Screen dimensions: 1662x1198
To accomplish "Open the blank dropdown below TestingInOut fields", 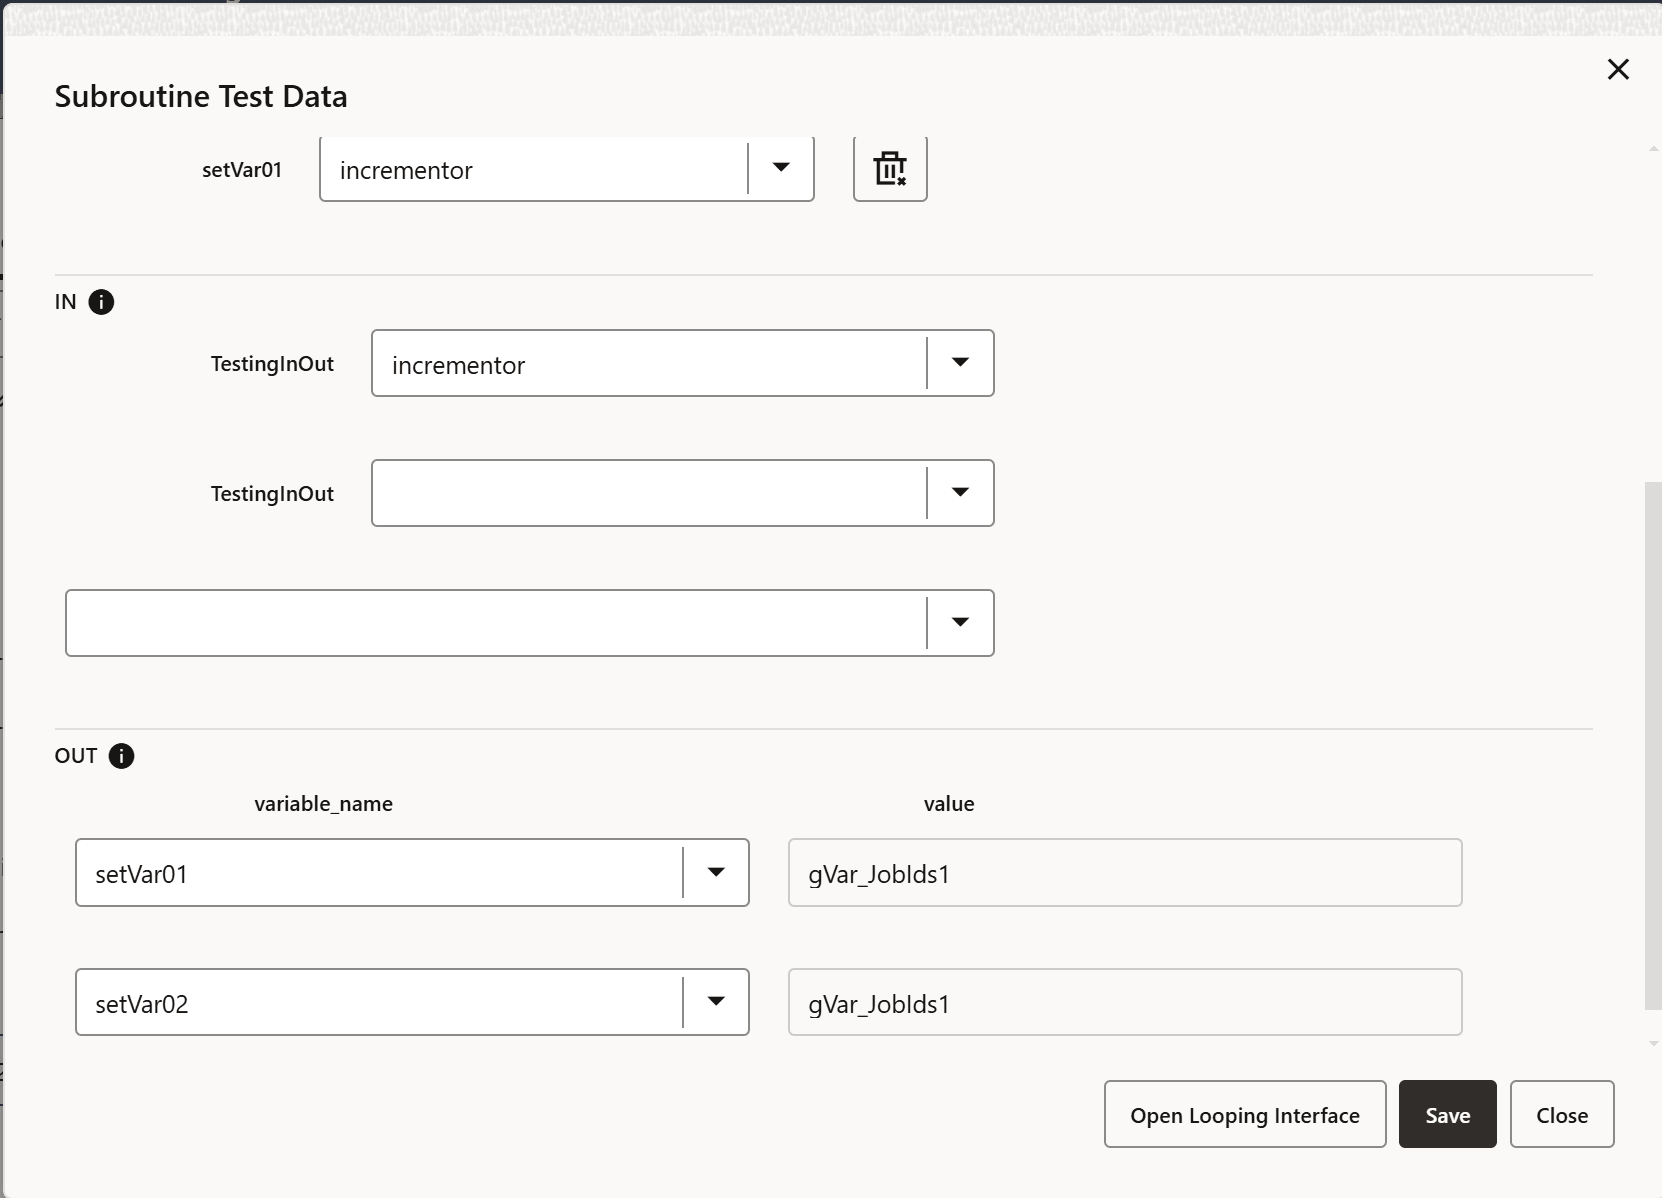I will coord(959,622).
